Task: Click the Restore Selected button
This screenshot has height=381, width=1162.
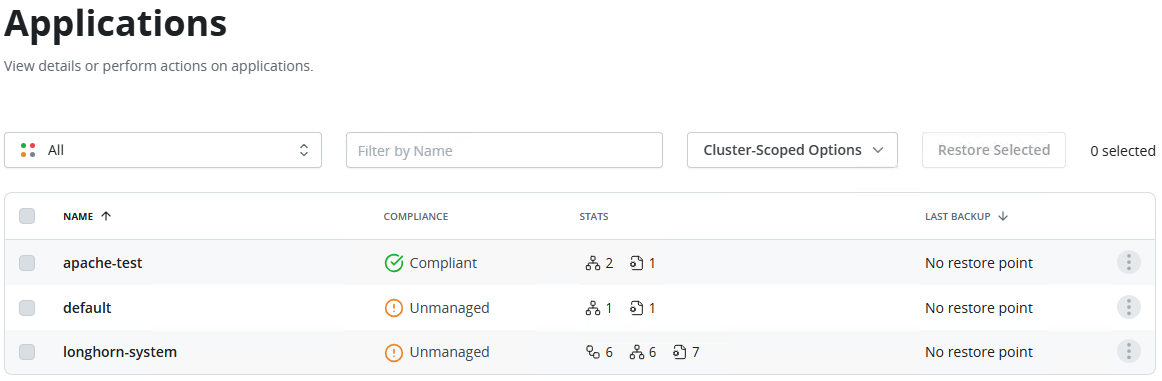Action: point(994,150)
